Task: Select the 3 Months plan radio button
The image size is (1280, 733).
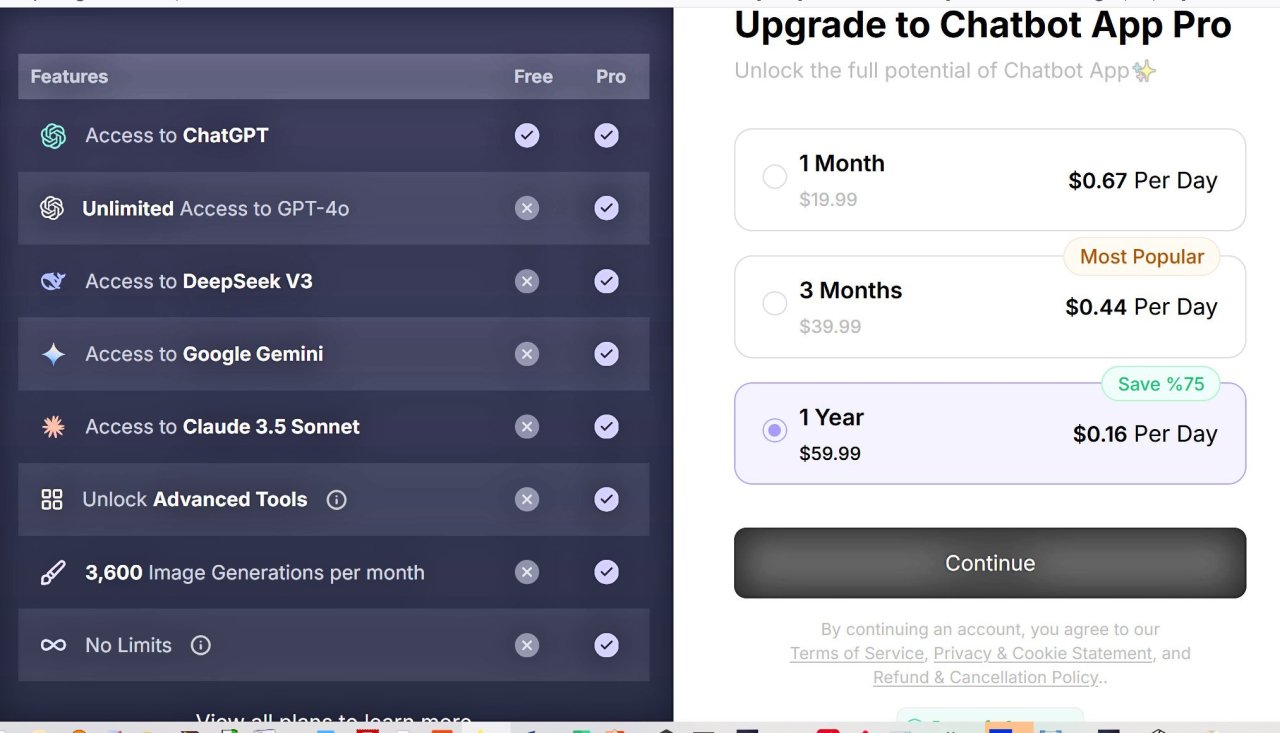Action: [775, 303]
